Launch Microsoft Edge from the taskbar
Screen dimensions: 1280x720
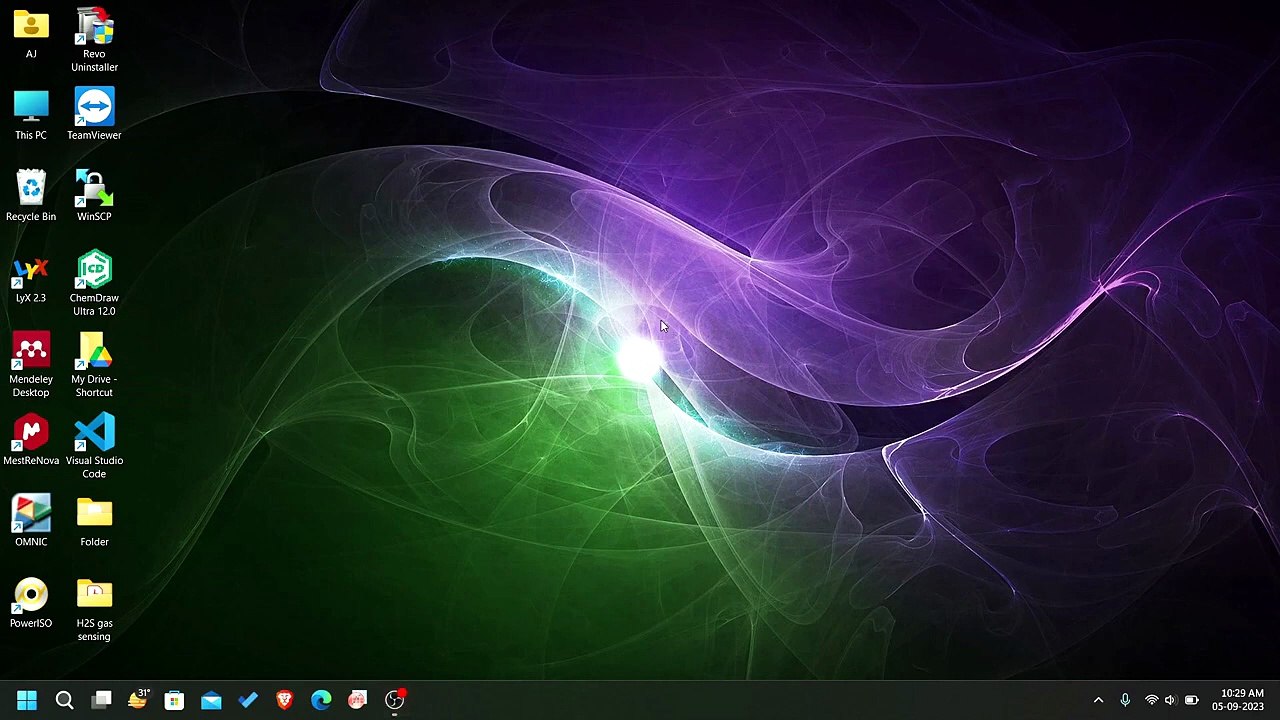(x=321, y=700)
